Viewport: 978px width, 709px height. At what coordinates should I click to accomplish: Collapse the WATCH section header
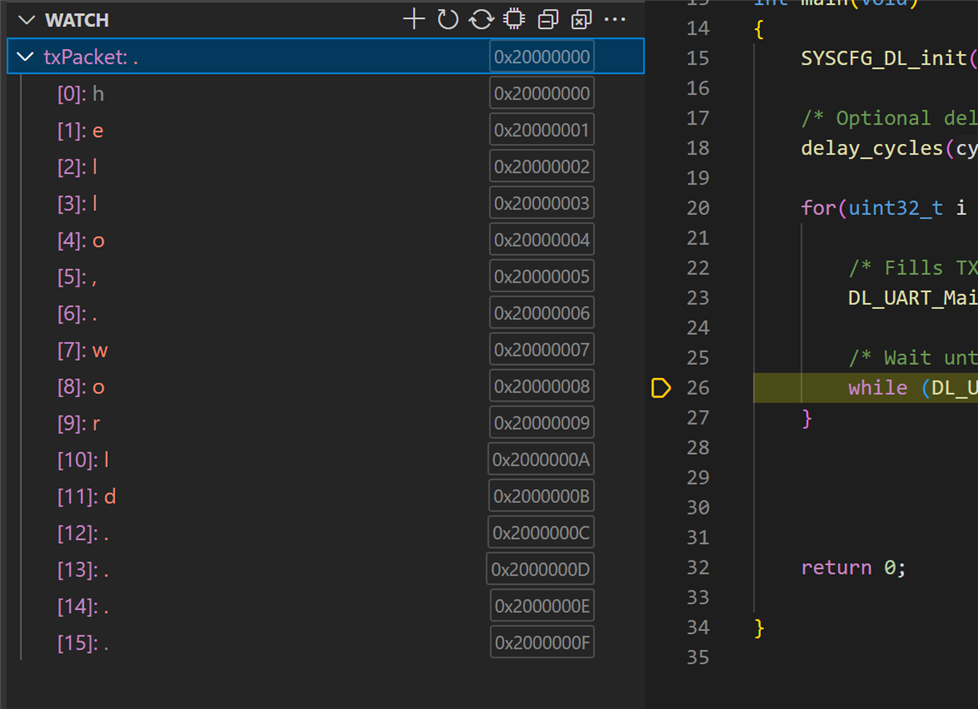tap(26, 20)
